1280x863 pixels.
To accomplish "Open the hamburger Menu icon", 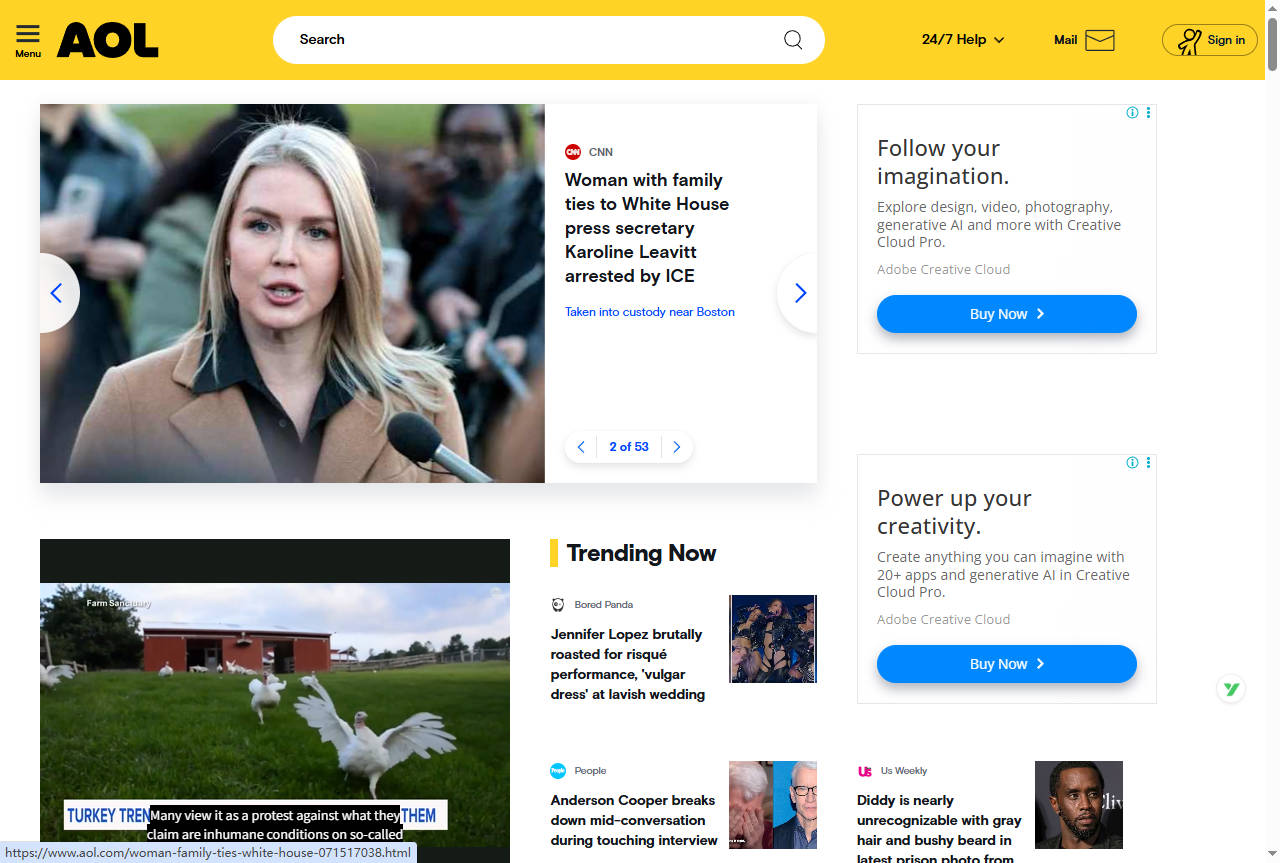I will click(x=28, y=40).
